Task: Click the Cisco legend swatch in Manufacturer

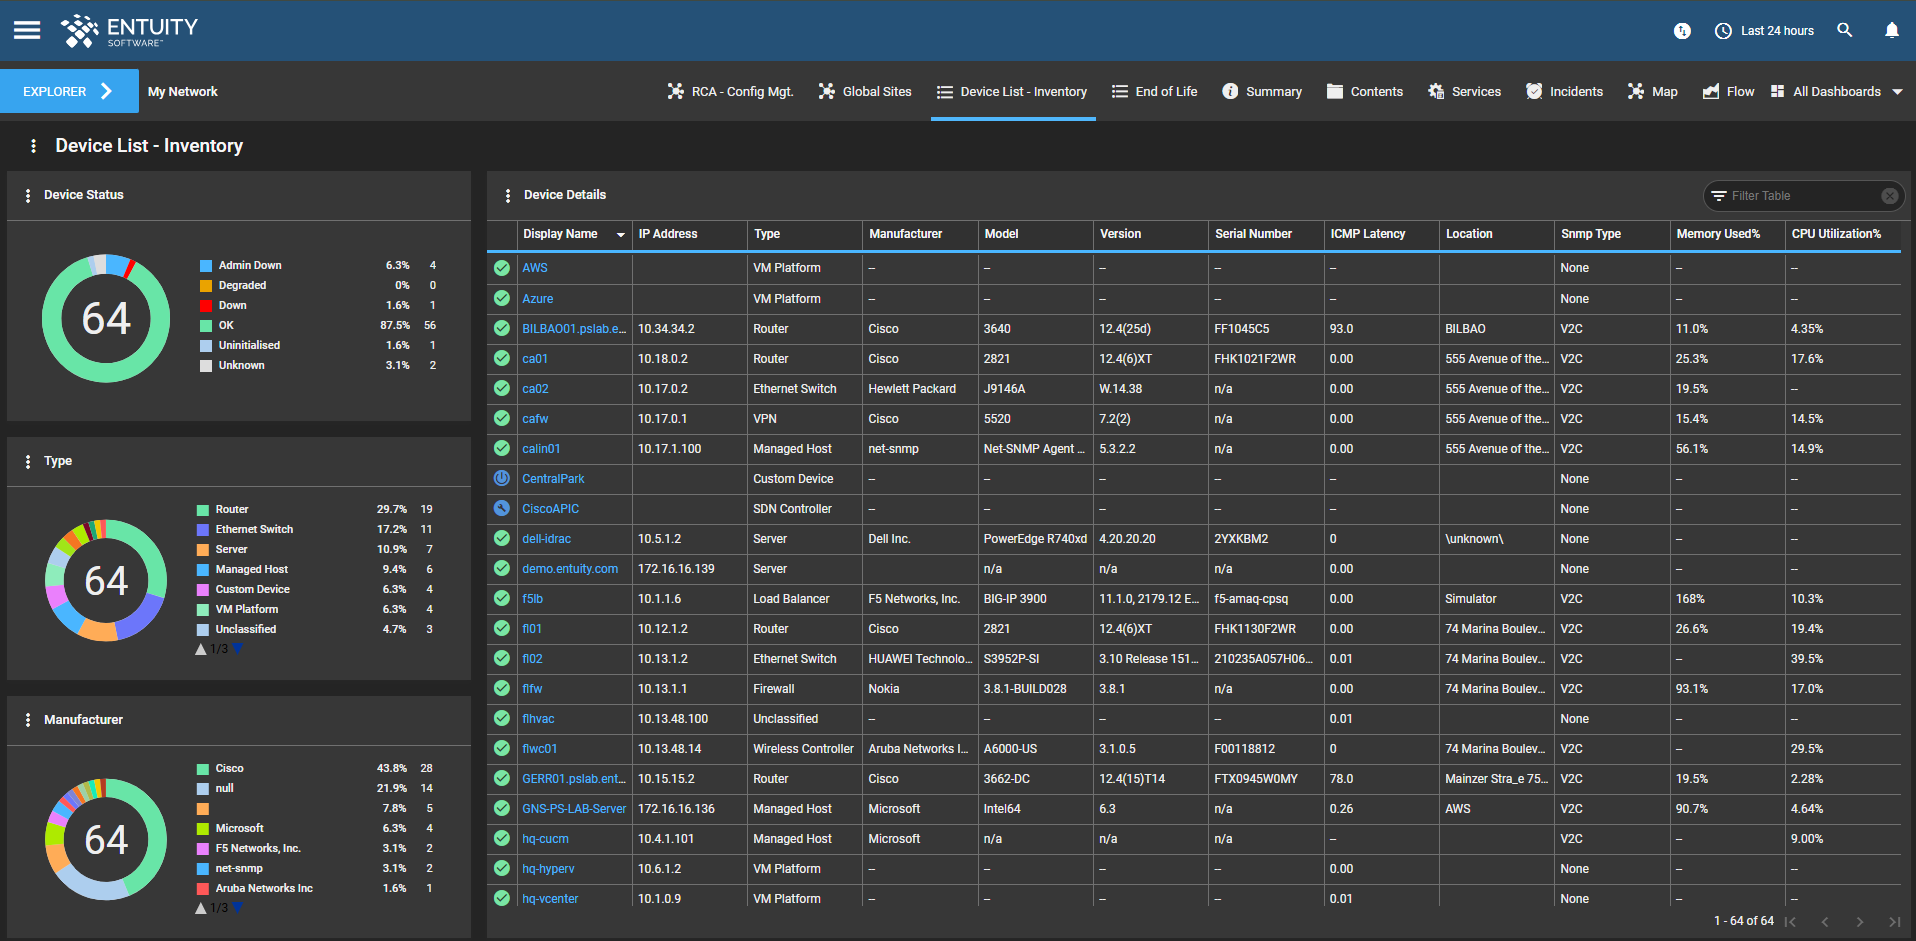Action: coord(203,769)
